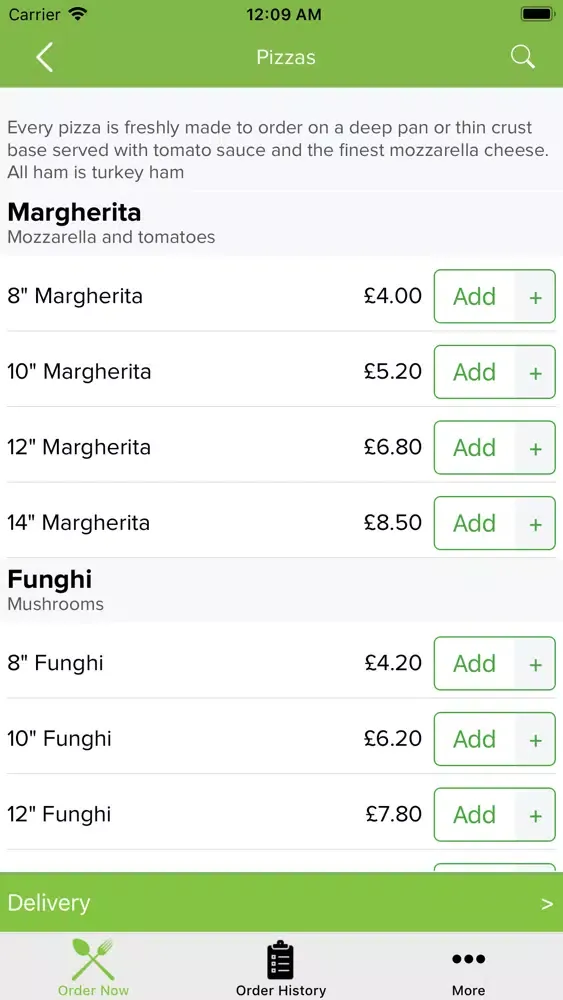Expand the Delivery bar chevron

point(547,904)
